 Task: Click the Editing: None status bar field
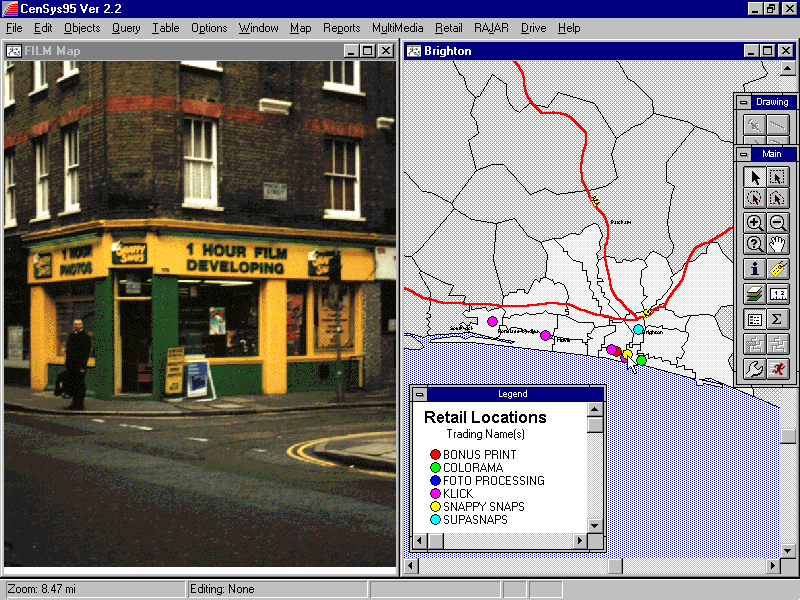(275, 589)
